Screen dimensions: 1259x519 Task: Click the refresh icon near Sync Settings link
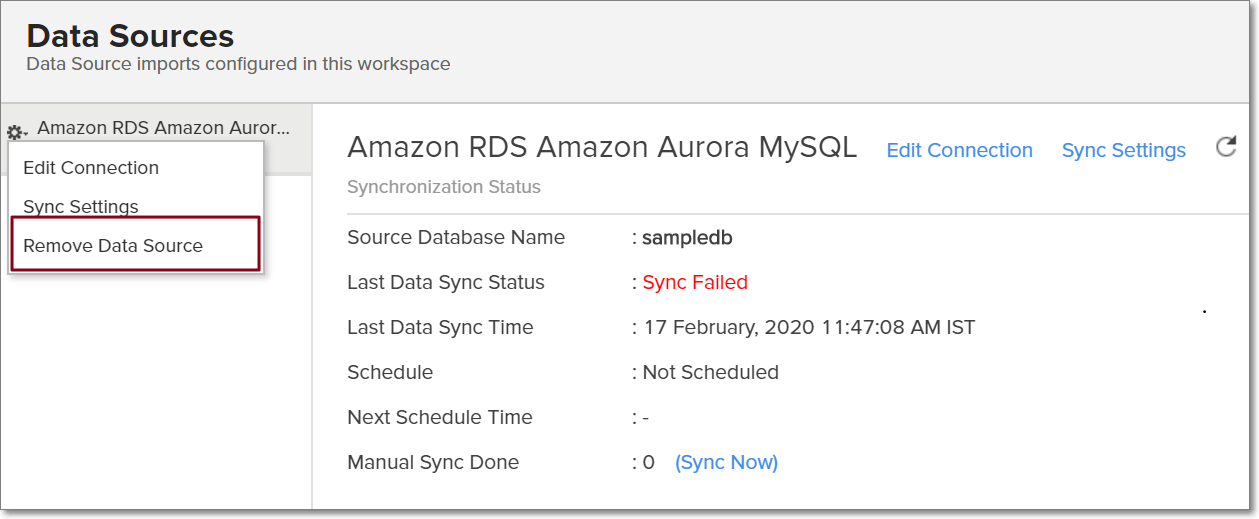[x=1226, y=148]
